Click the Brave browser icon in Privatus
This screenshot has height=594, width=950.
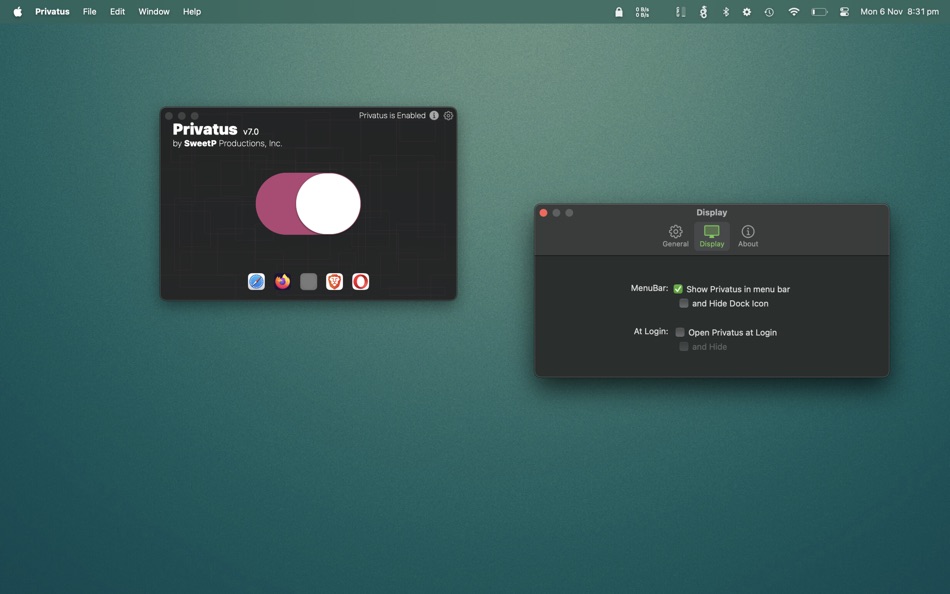334,281
